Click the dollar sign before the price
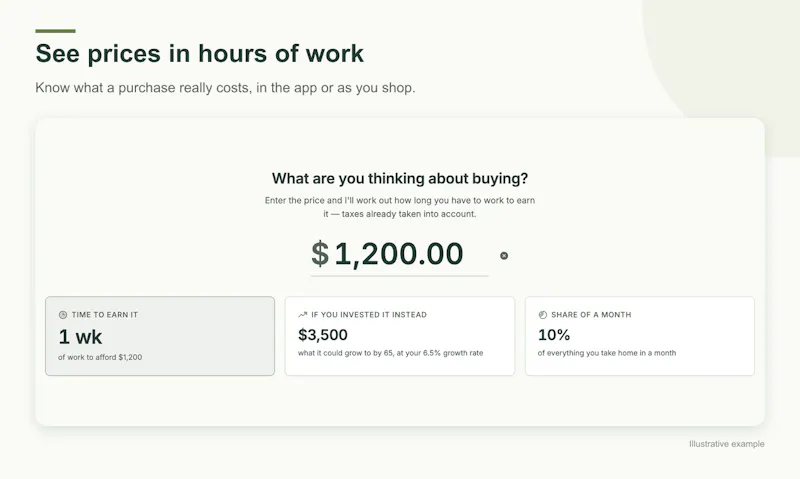The width and height of the screenshot is (800, 479). pos(320,254)
